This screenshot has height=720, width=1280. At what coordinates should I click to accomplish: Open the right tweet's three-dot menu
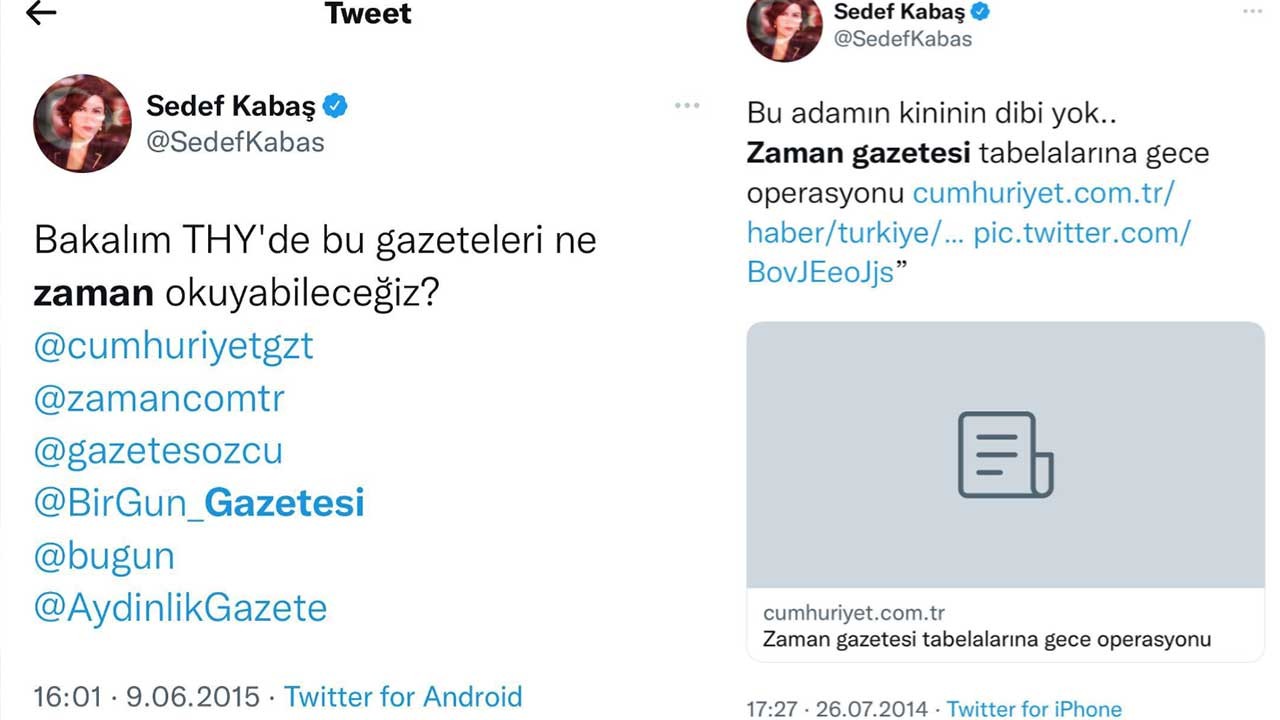(x=1252, y=11)
